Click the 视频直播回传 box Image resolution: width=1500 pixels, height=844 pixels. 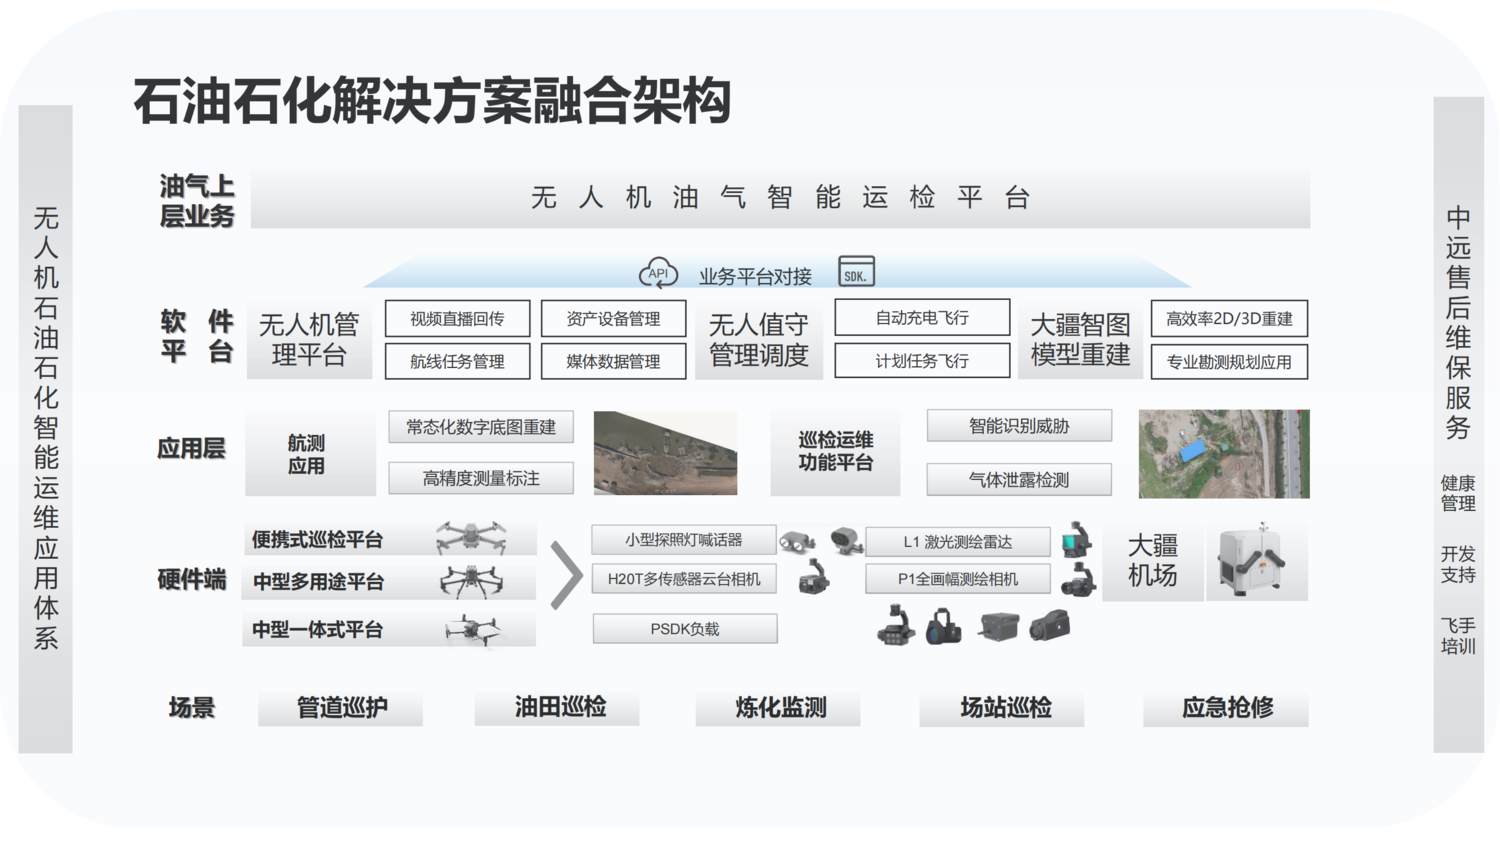point(457,319)
